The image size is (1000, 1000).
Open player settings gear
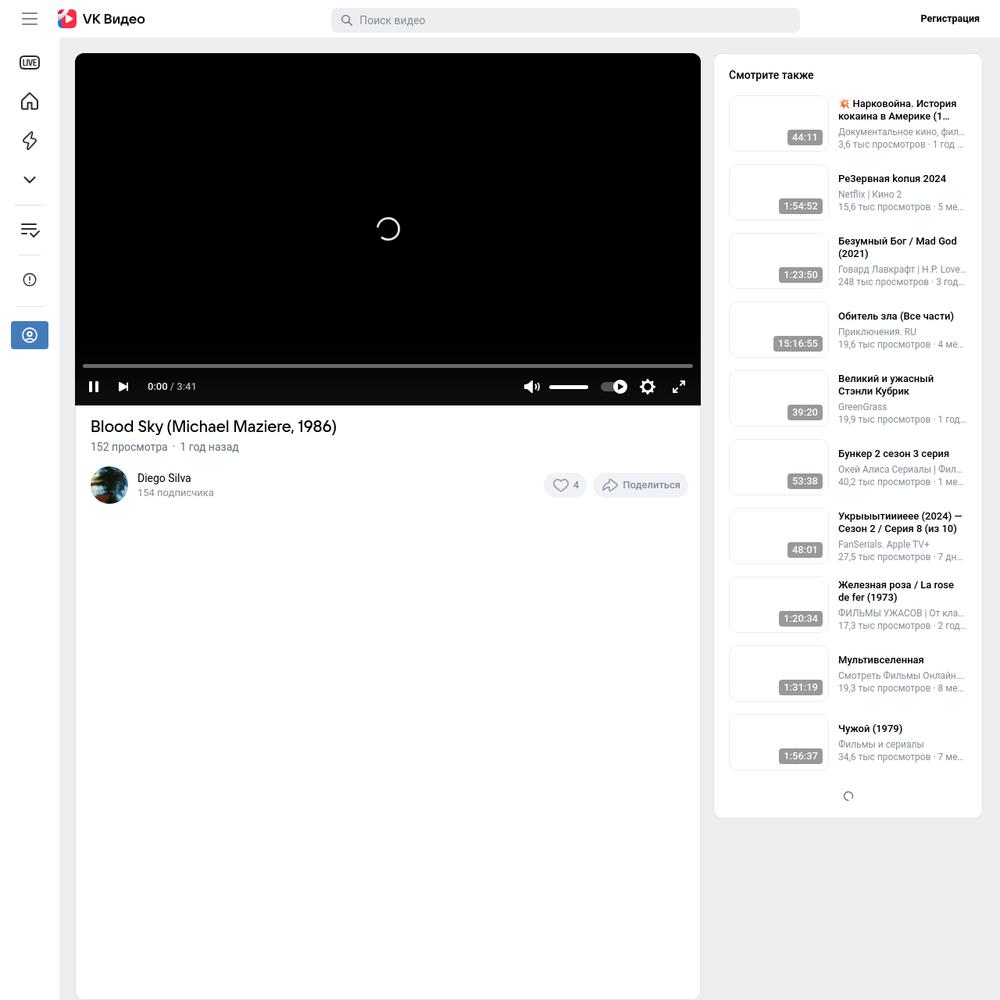coord(647,386)
